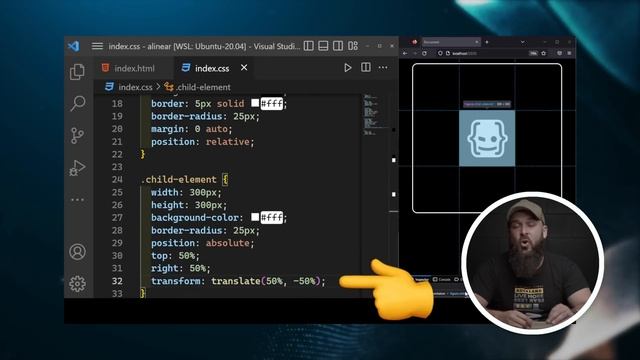Click the smiley child element in browser page

[x=487, y=138]
